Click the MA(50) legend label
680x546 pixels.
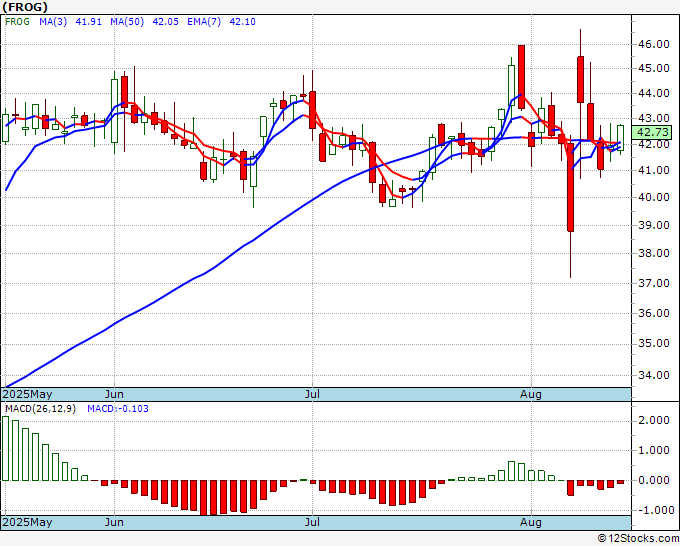(x=127, y=22)
